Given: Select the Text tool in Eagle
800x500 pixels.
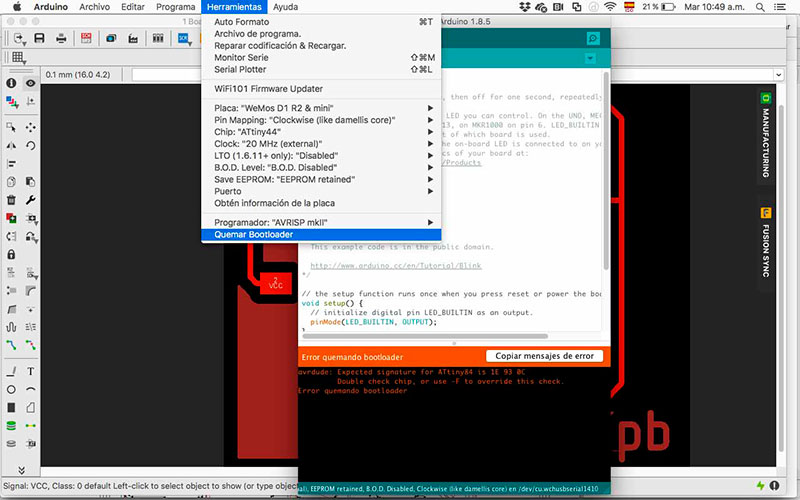Looking at the screenshot, I should click(x=31, y=371).
